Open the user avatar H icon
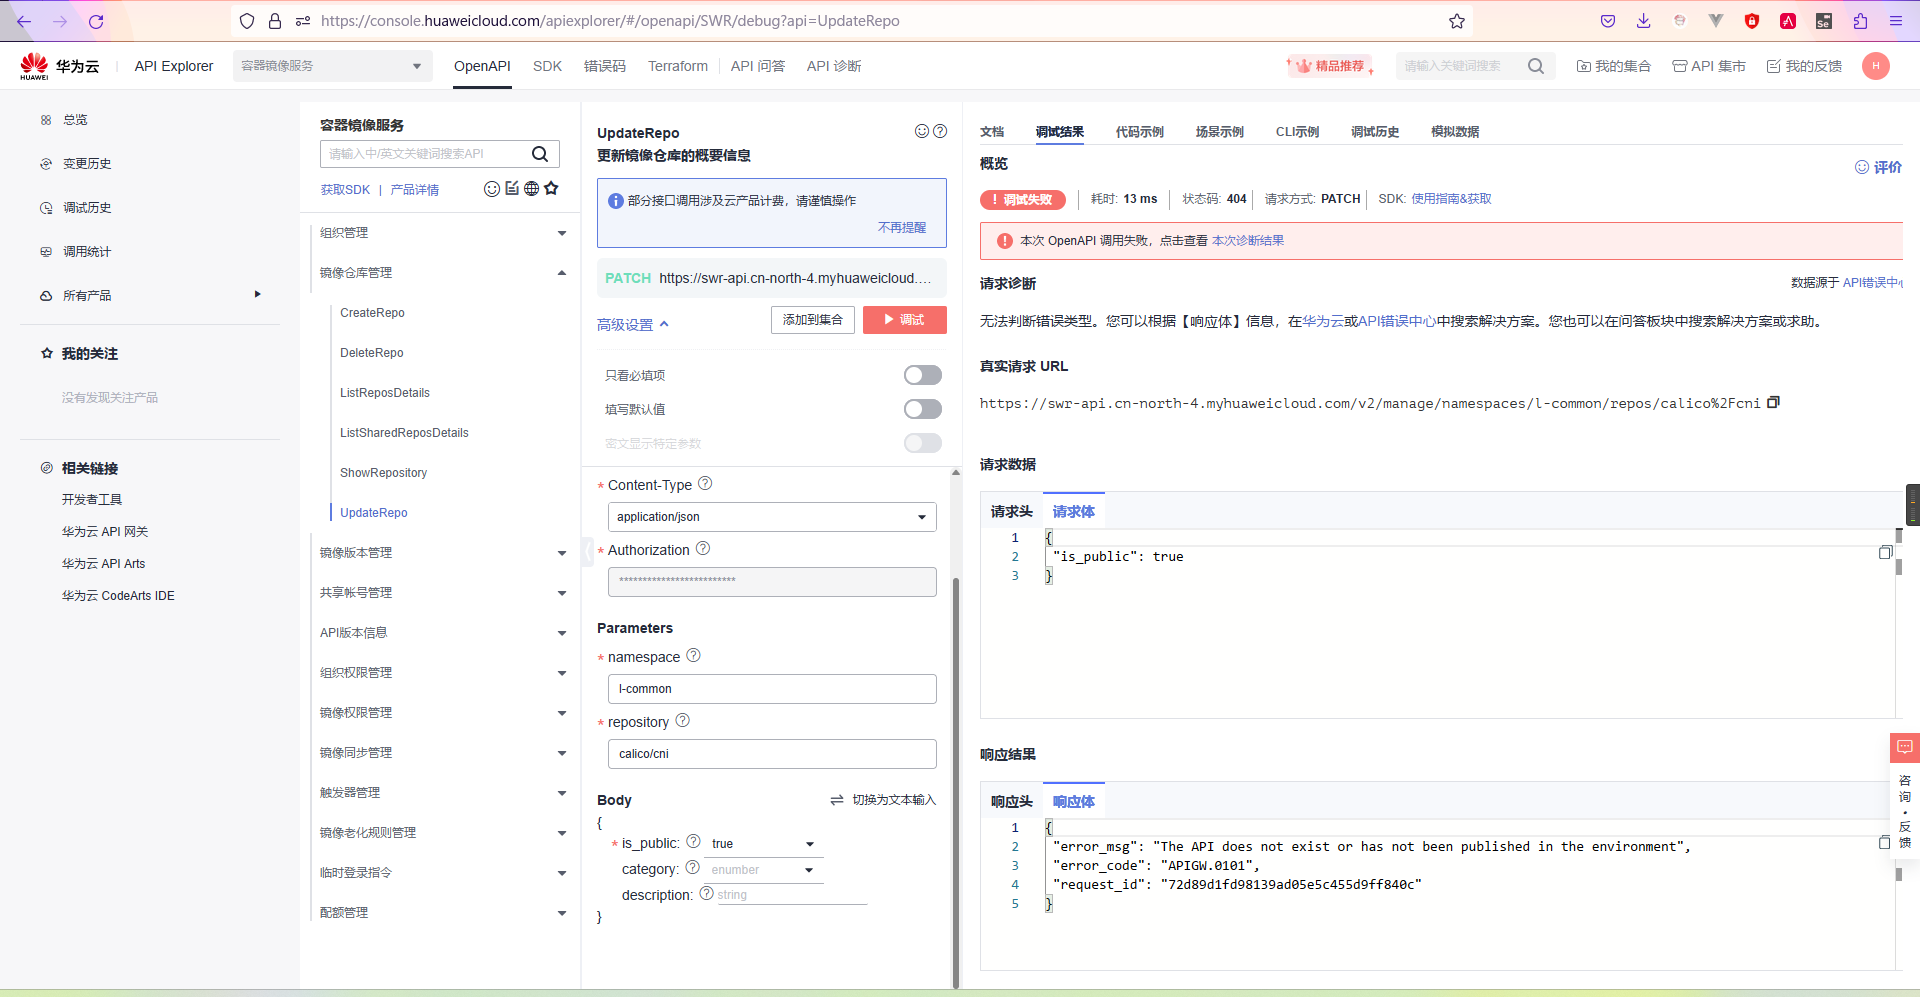 1876,66
